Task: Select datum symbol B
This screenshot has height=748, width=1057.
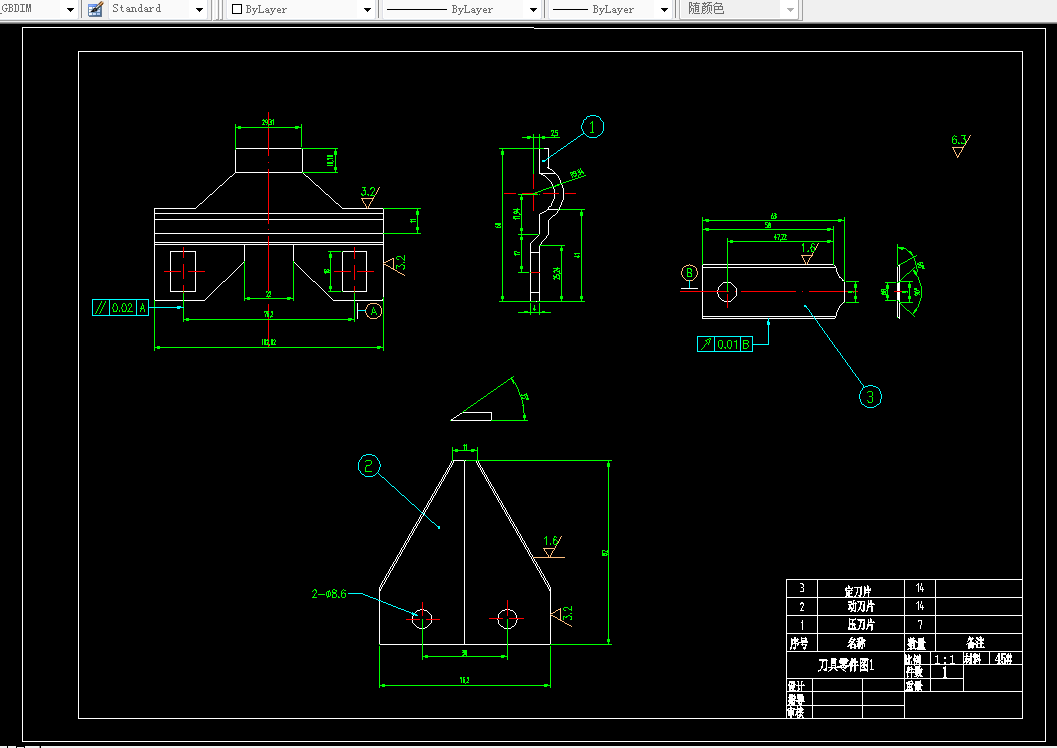Action: [689, 273]
